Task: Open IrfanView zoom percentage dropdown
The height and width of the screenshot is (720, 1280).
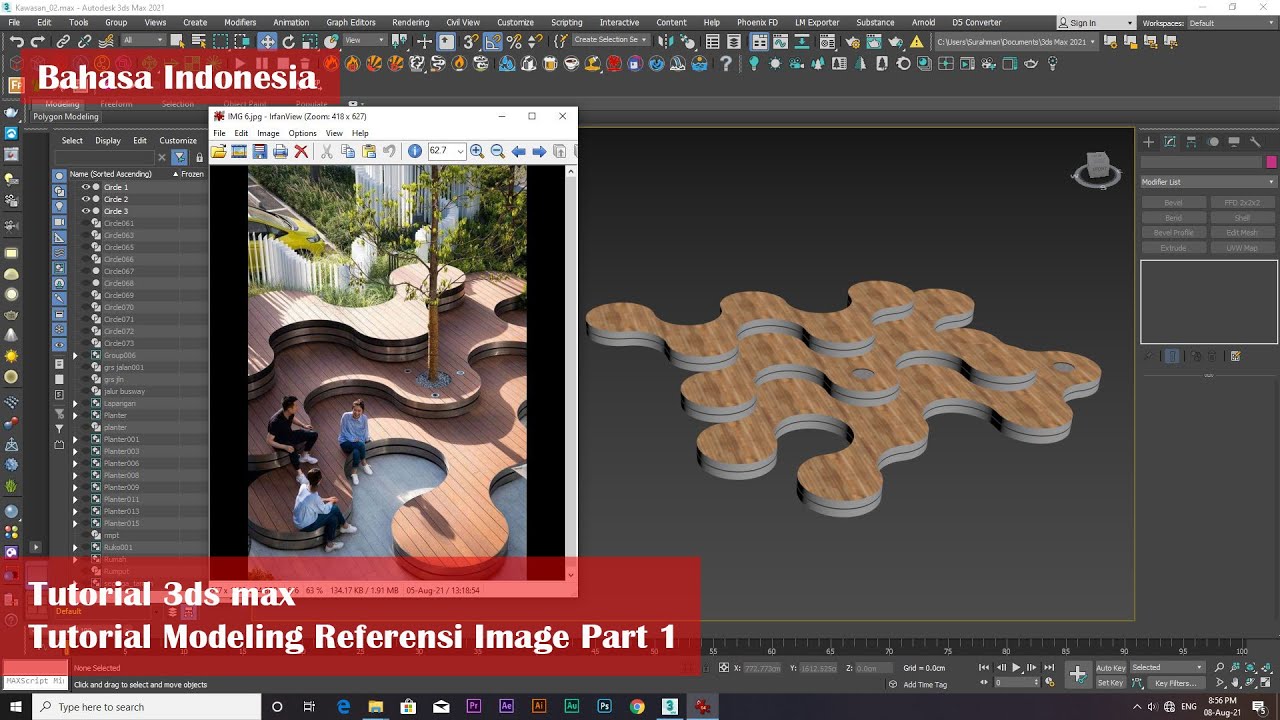Action: pos(460,151)
